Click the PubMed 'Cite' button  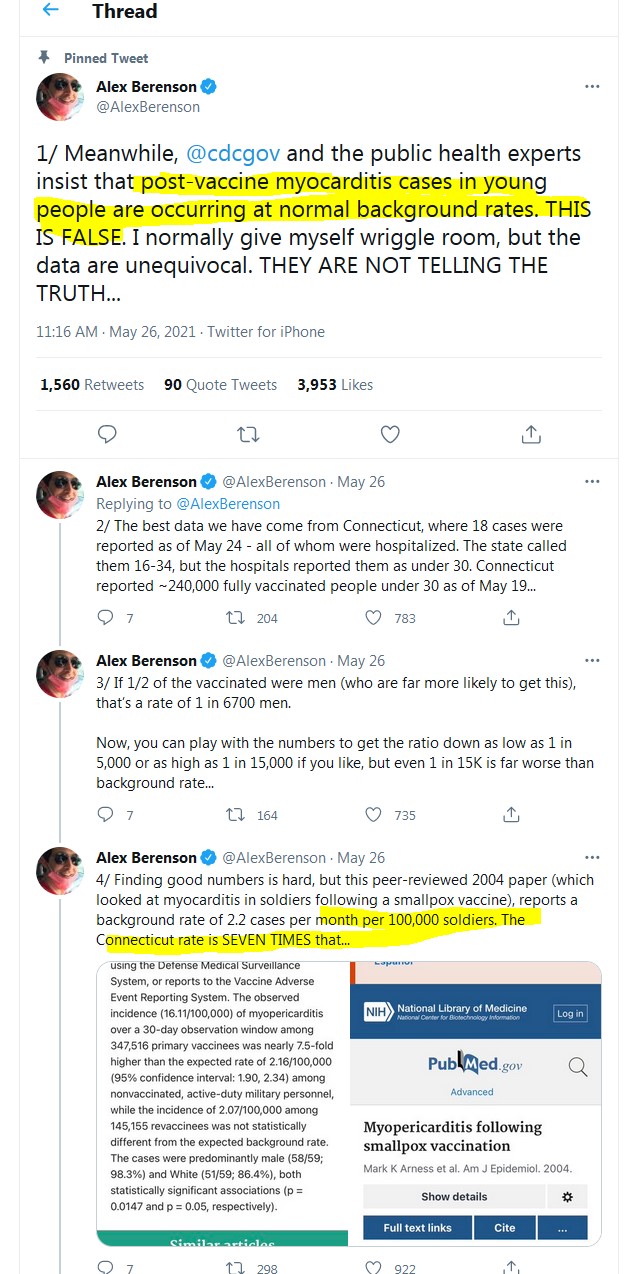coord(504,1227)
